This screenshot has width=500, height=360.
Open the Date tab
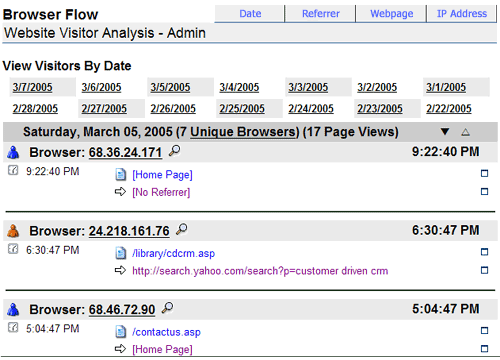(250, 14)
